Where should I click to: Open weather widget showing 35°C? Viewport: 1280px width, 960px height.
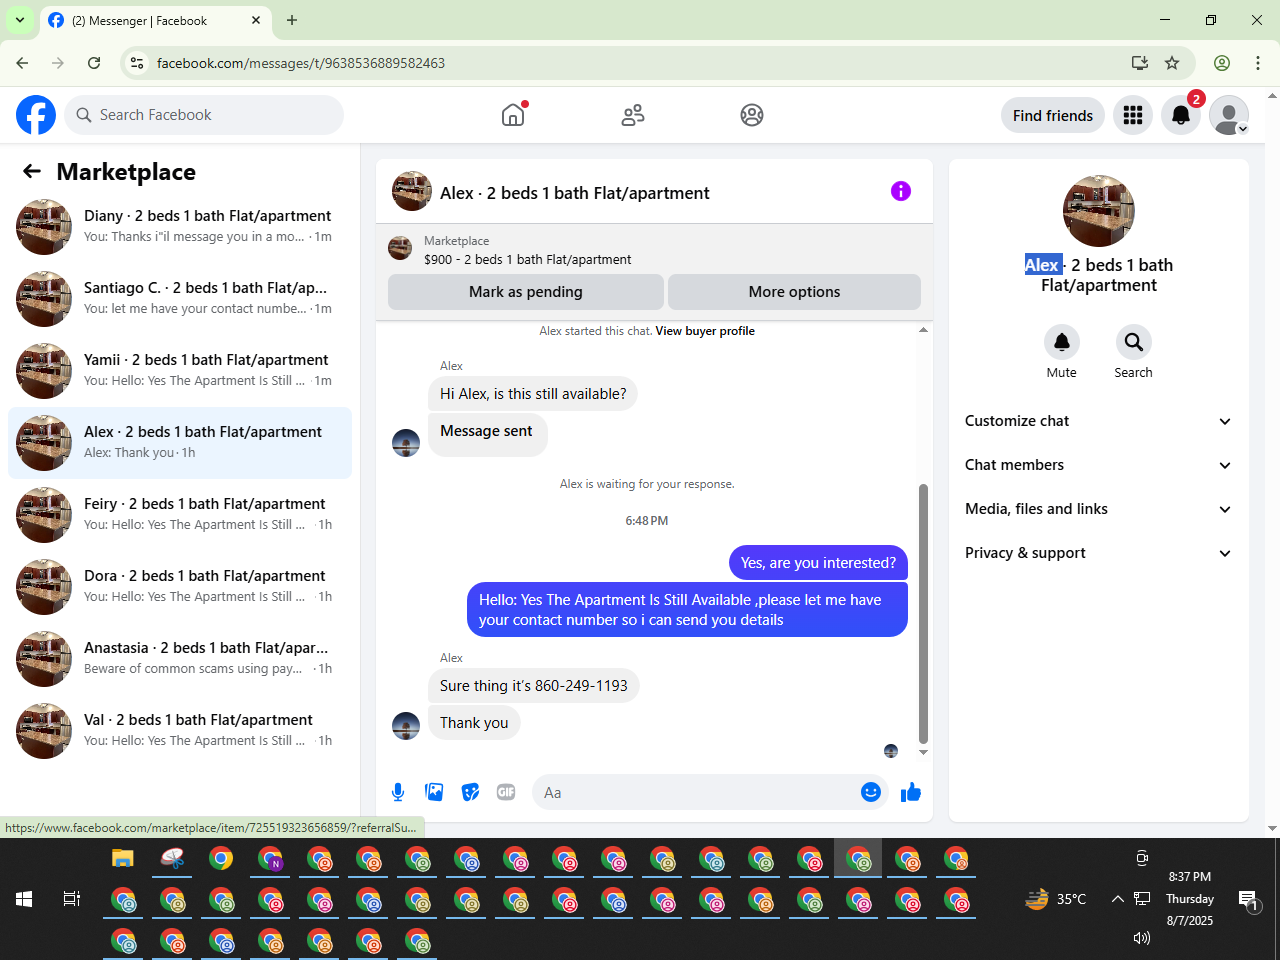1056,899
